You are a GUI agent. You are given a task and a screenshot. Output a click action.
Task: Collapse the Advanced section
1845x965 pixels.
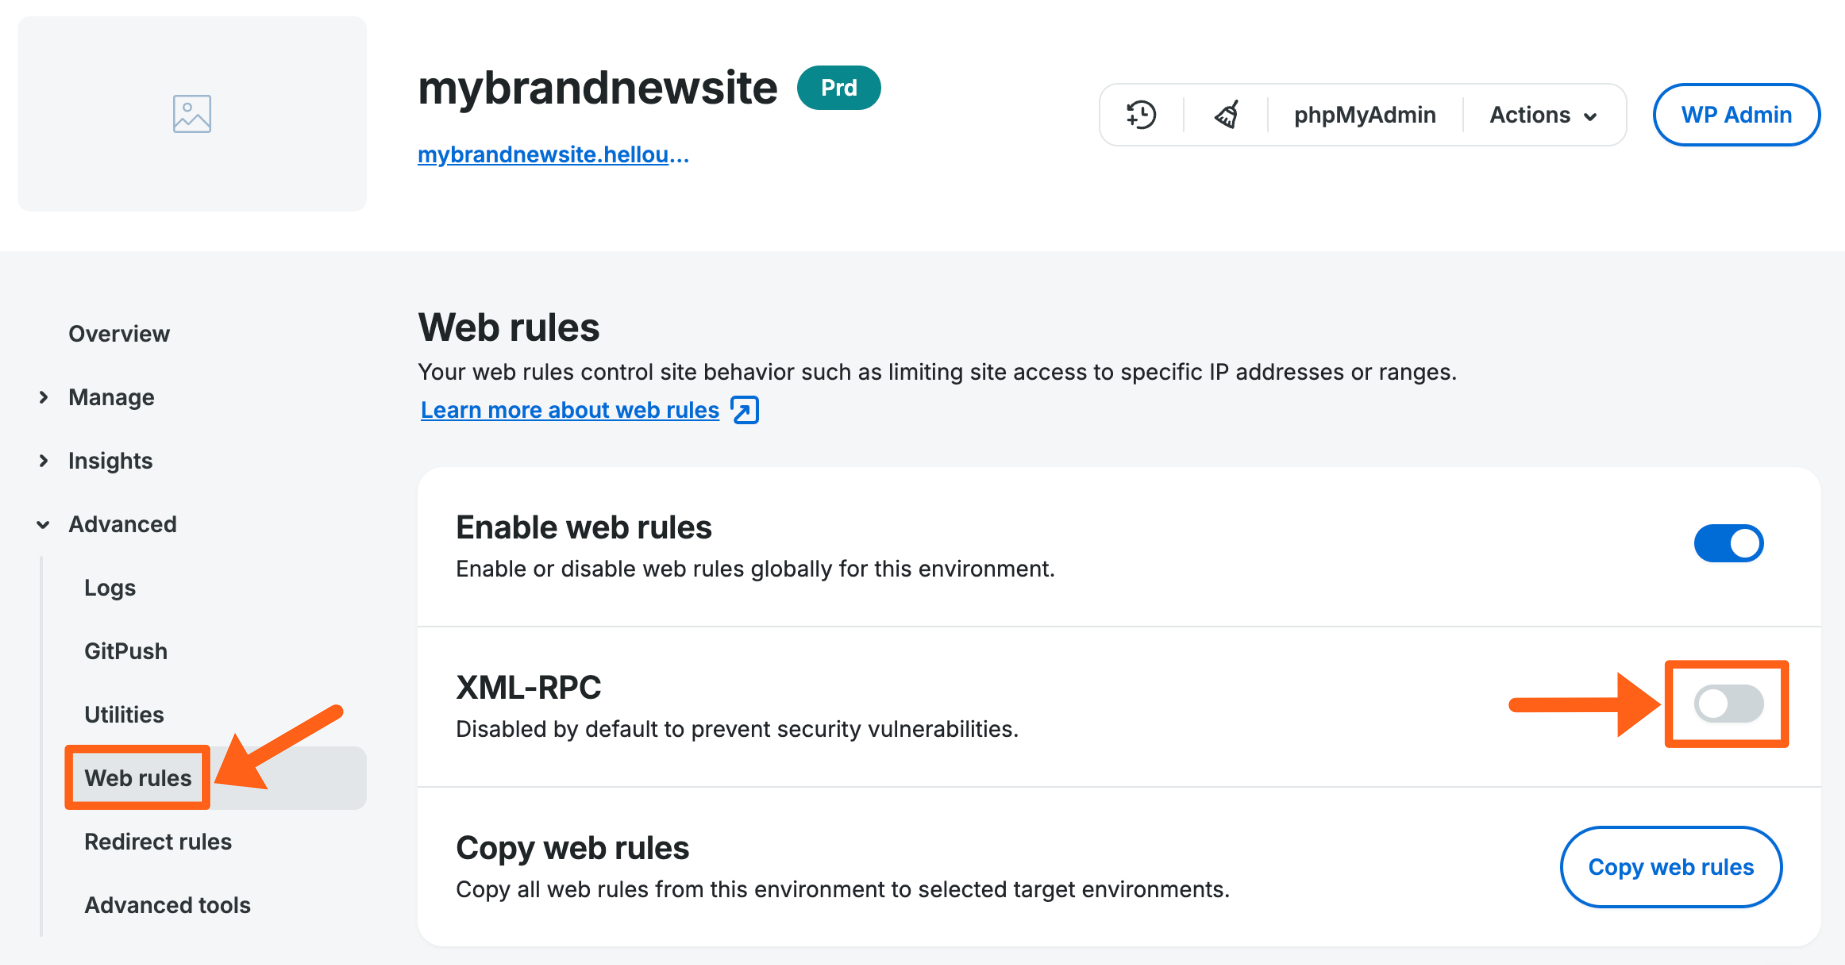(122, 523)
